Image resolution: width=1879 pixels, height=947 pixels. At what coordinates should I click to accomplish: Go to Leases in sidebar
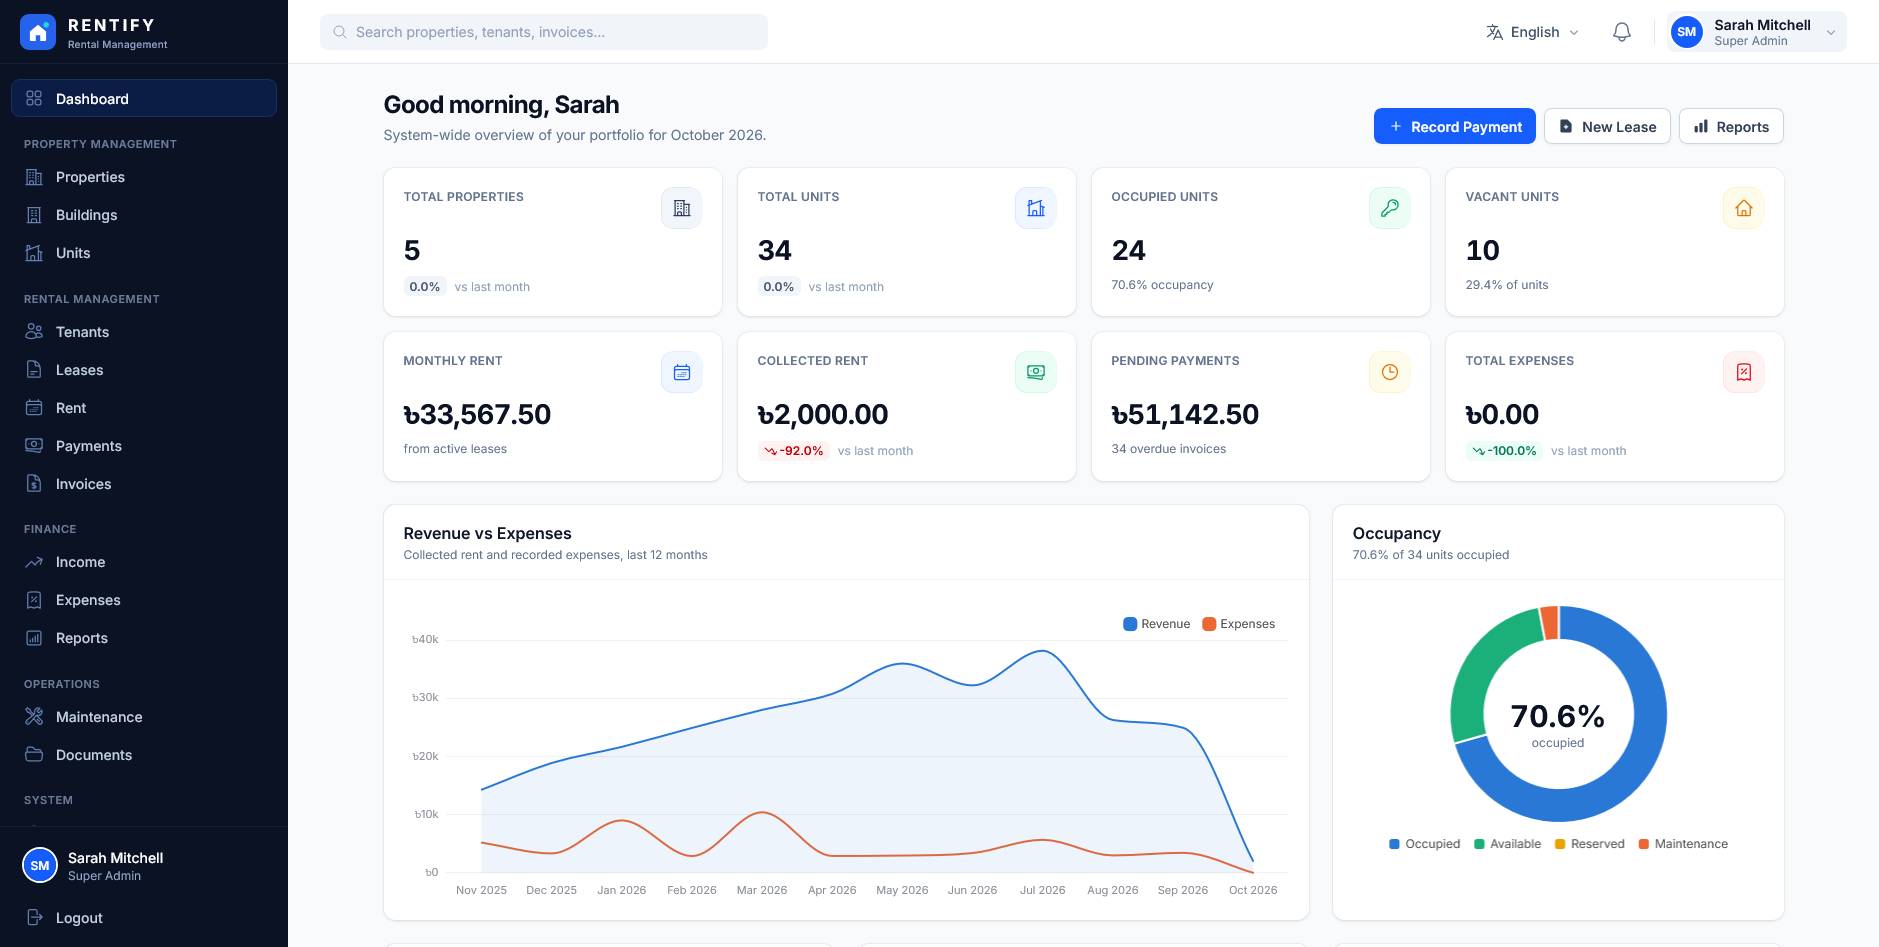click(144, 370)
